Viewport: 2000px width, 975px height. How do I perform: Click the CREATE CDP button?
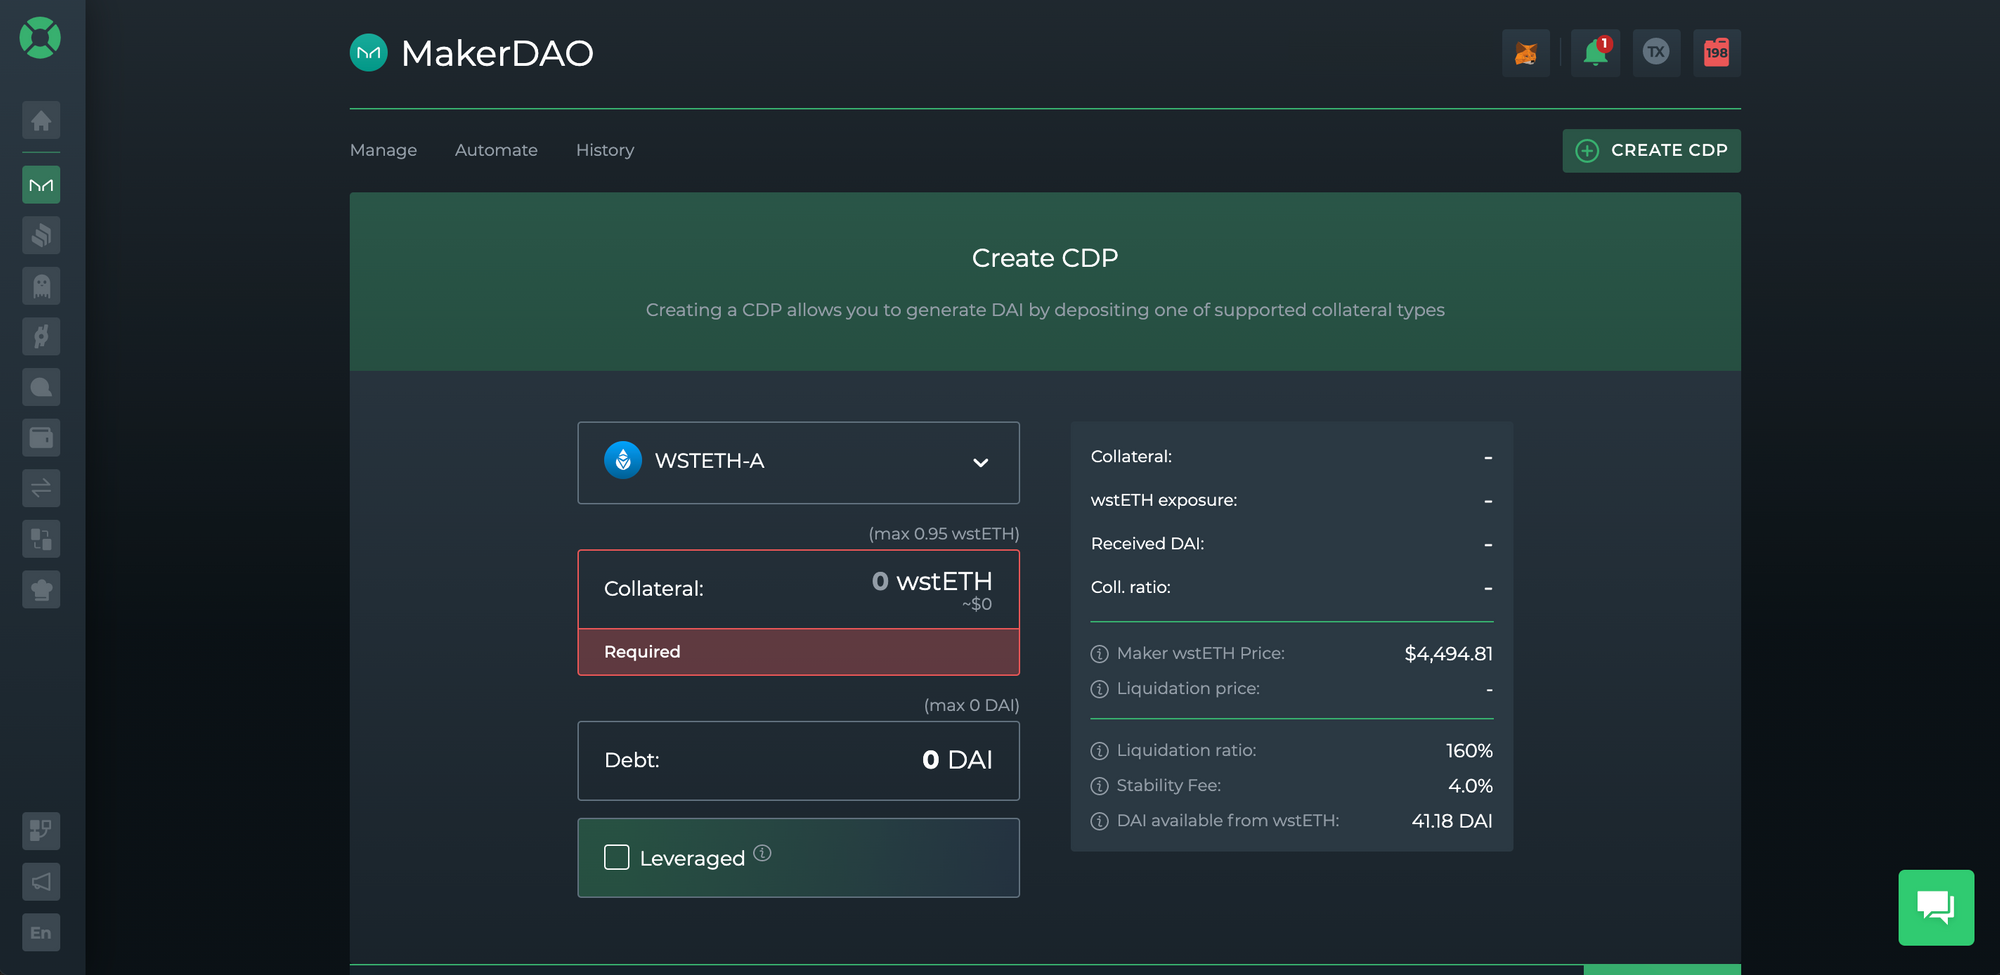[x=1652, y=150]
